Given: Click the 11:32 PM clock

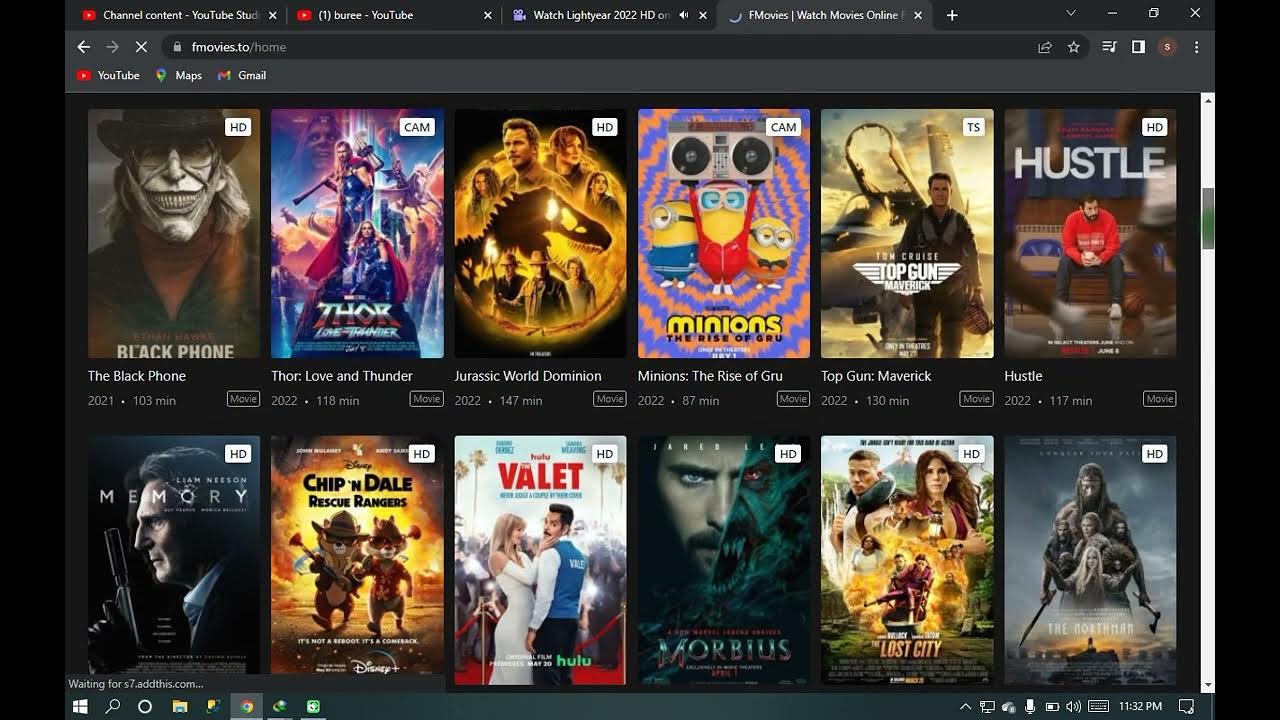Looking at the screenshot, I should tap(1141, 706).
